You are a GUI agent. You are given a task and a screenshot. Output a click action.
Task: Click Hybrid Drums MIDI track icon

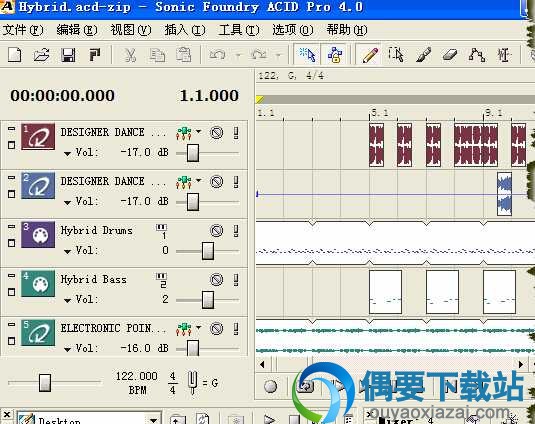[38, 235]
